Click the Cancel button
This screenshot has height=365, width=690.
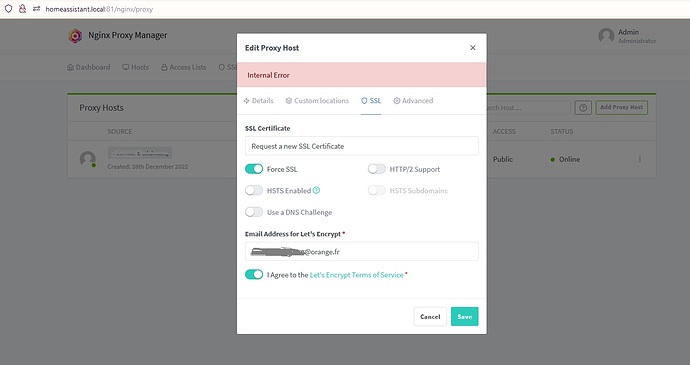pos(430,317)
